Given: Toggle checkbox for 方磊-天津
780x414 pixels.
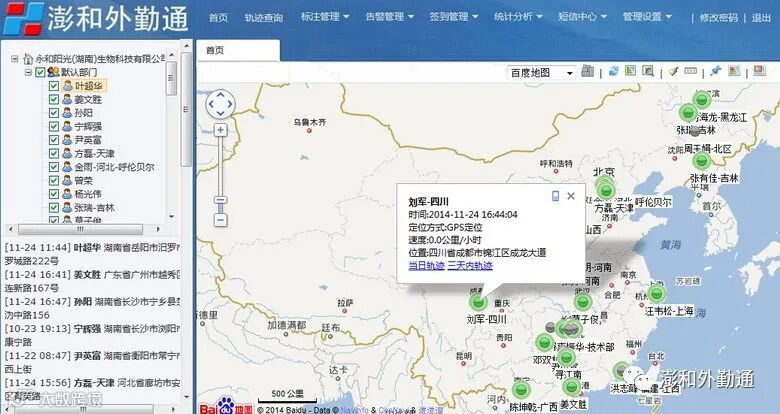Looking at the screenshot, I should [x=54, y=153].
